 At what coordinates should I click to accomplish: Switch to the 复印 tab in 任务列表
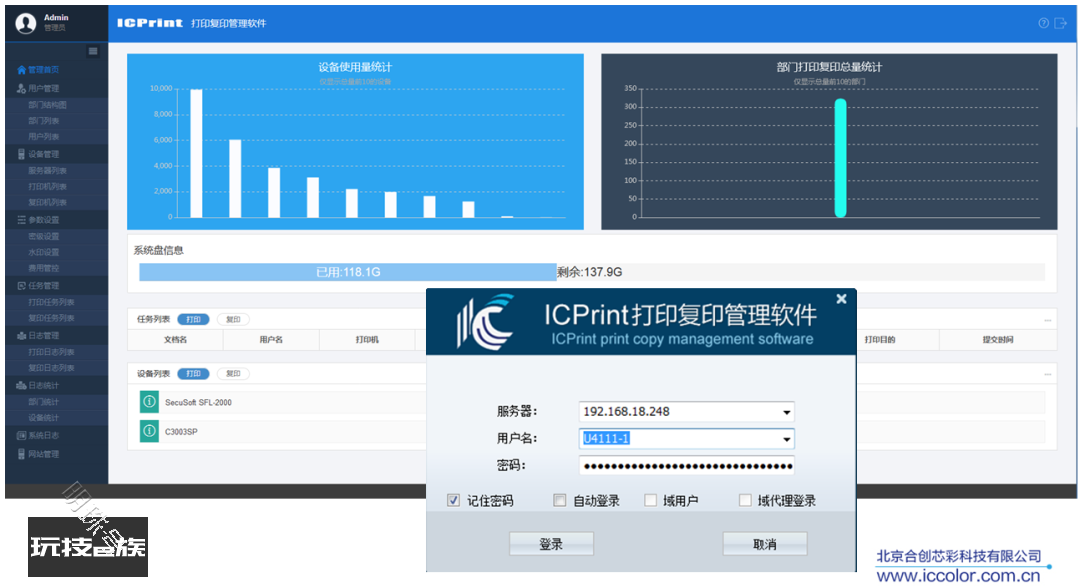[233, 319]
